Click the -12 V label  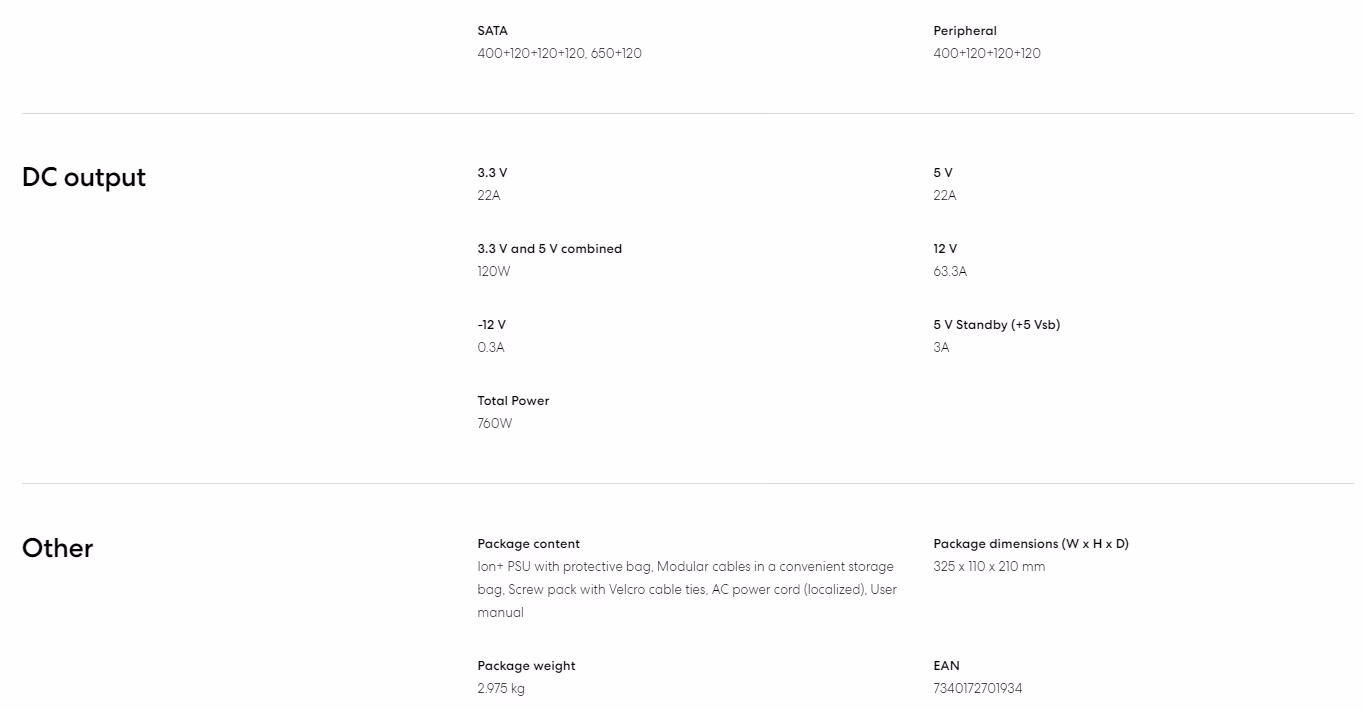[x=491, y=325]
